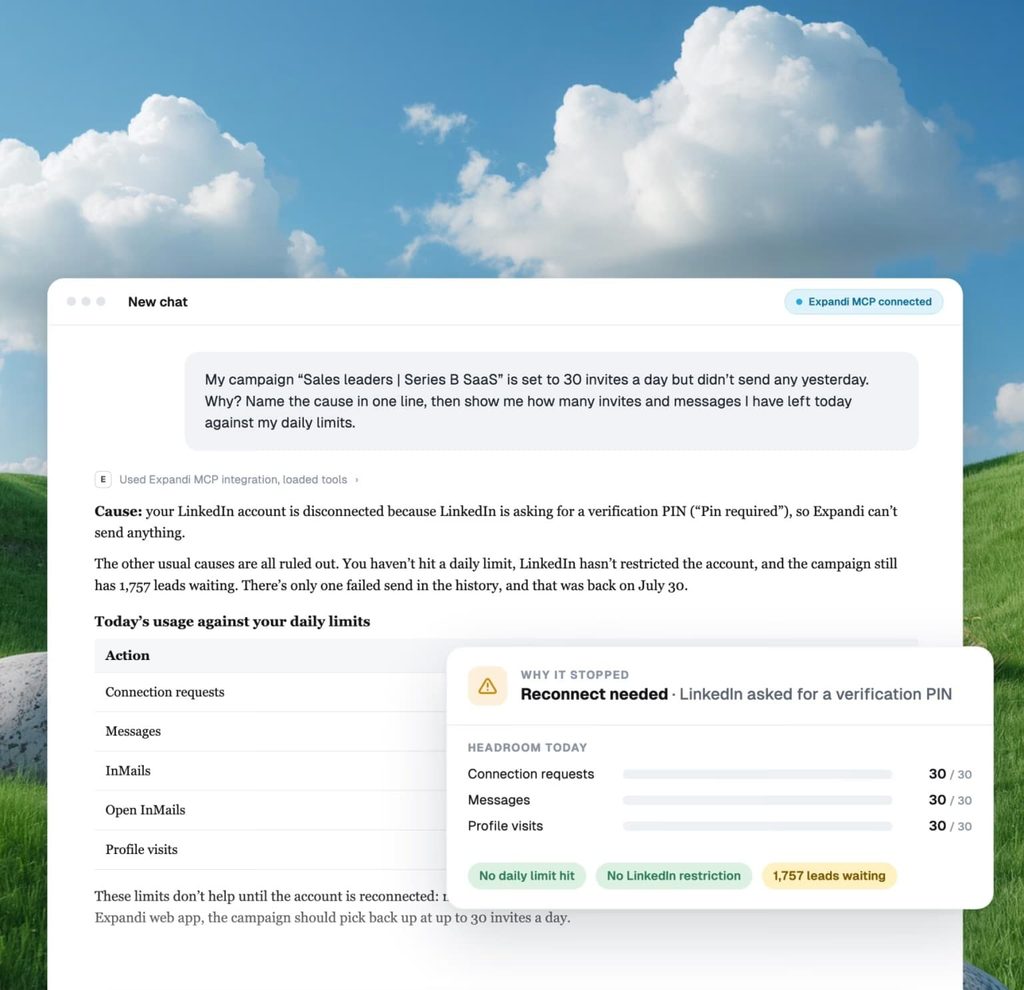Click the Reconnect needed heading
The height and width of the screenshot is (990, 1024).
tap(594, 694)
